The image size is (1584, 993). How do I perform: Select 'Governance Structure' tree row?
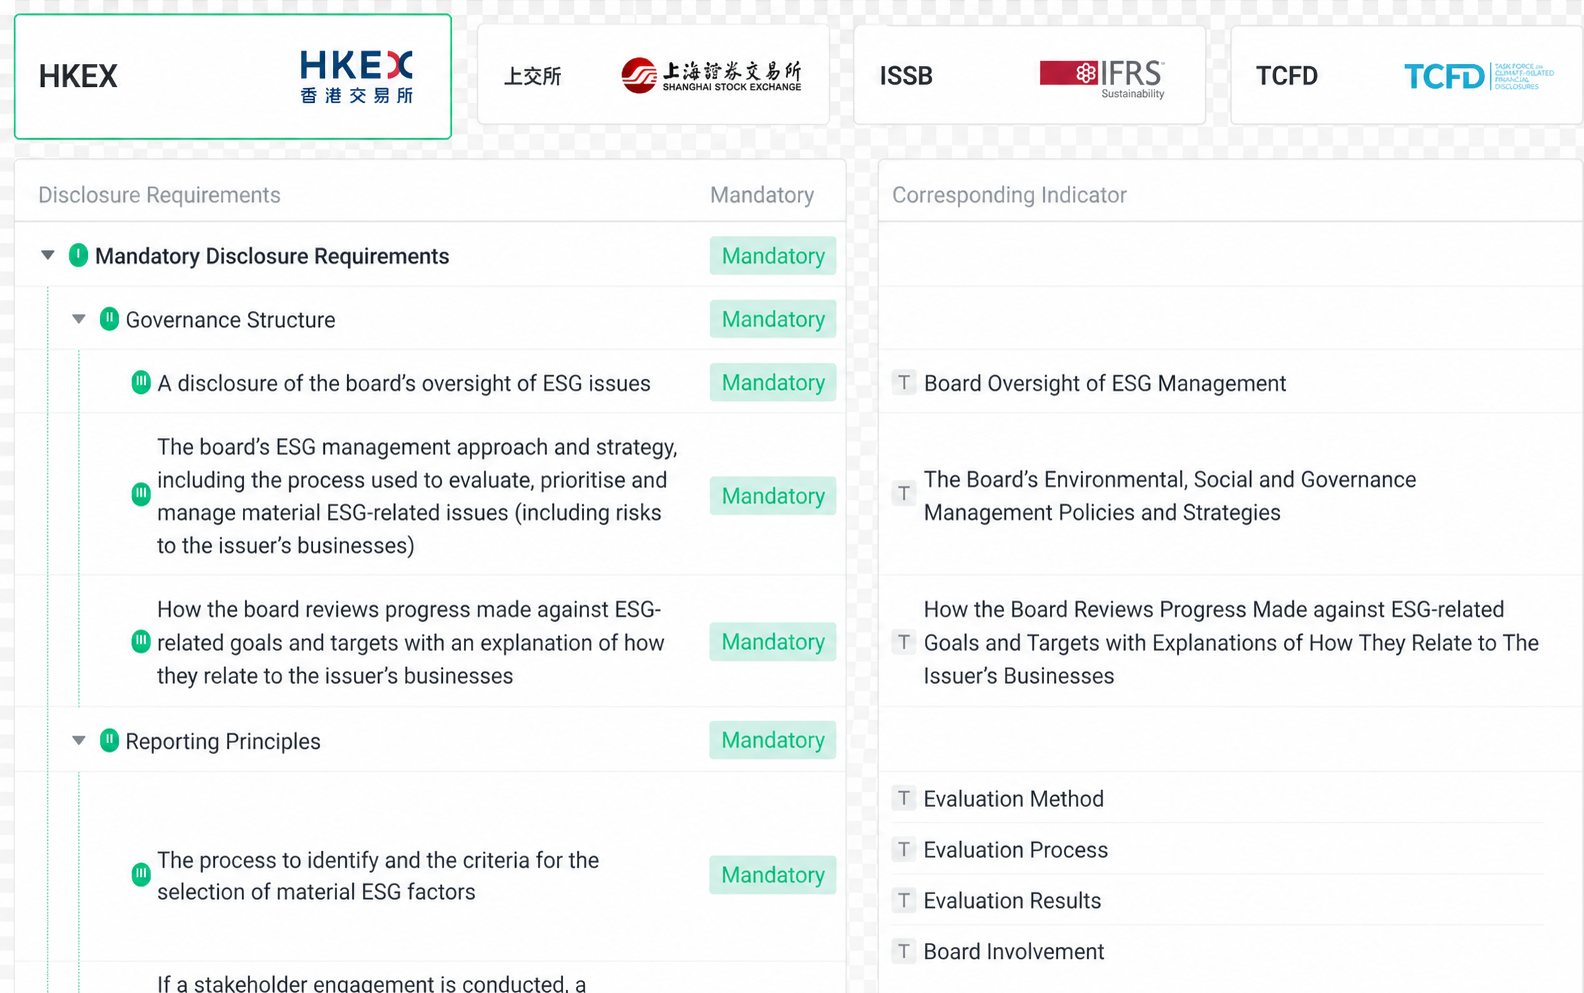pos(430,319)
